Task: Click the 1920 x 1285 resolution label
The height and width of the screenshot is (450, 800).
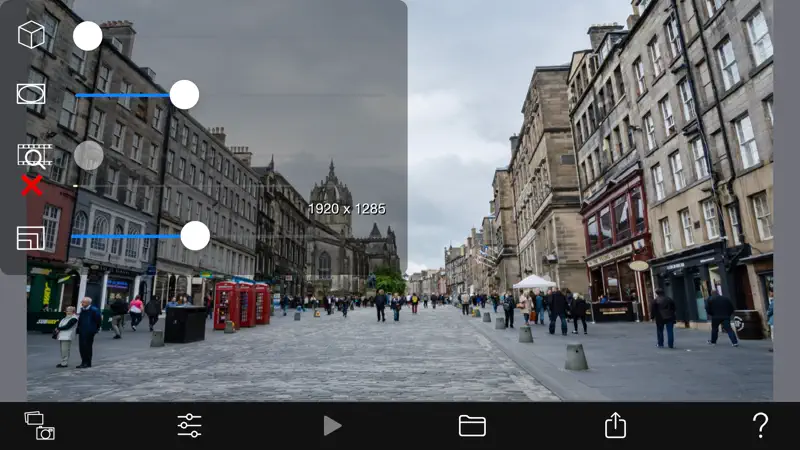Action: point(347,209)
